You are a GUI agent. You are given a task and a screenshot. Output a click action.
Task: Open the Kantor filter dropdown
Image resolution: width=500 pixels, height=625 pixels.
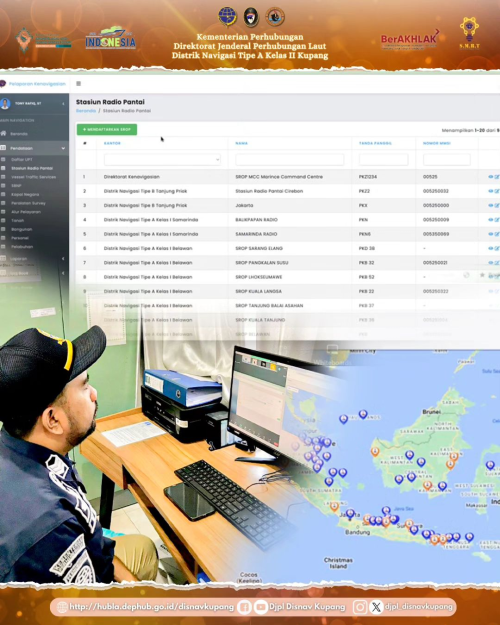tap(162, 159)
